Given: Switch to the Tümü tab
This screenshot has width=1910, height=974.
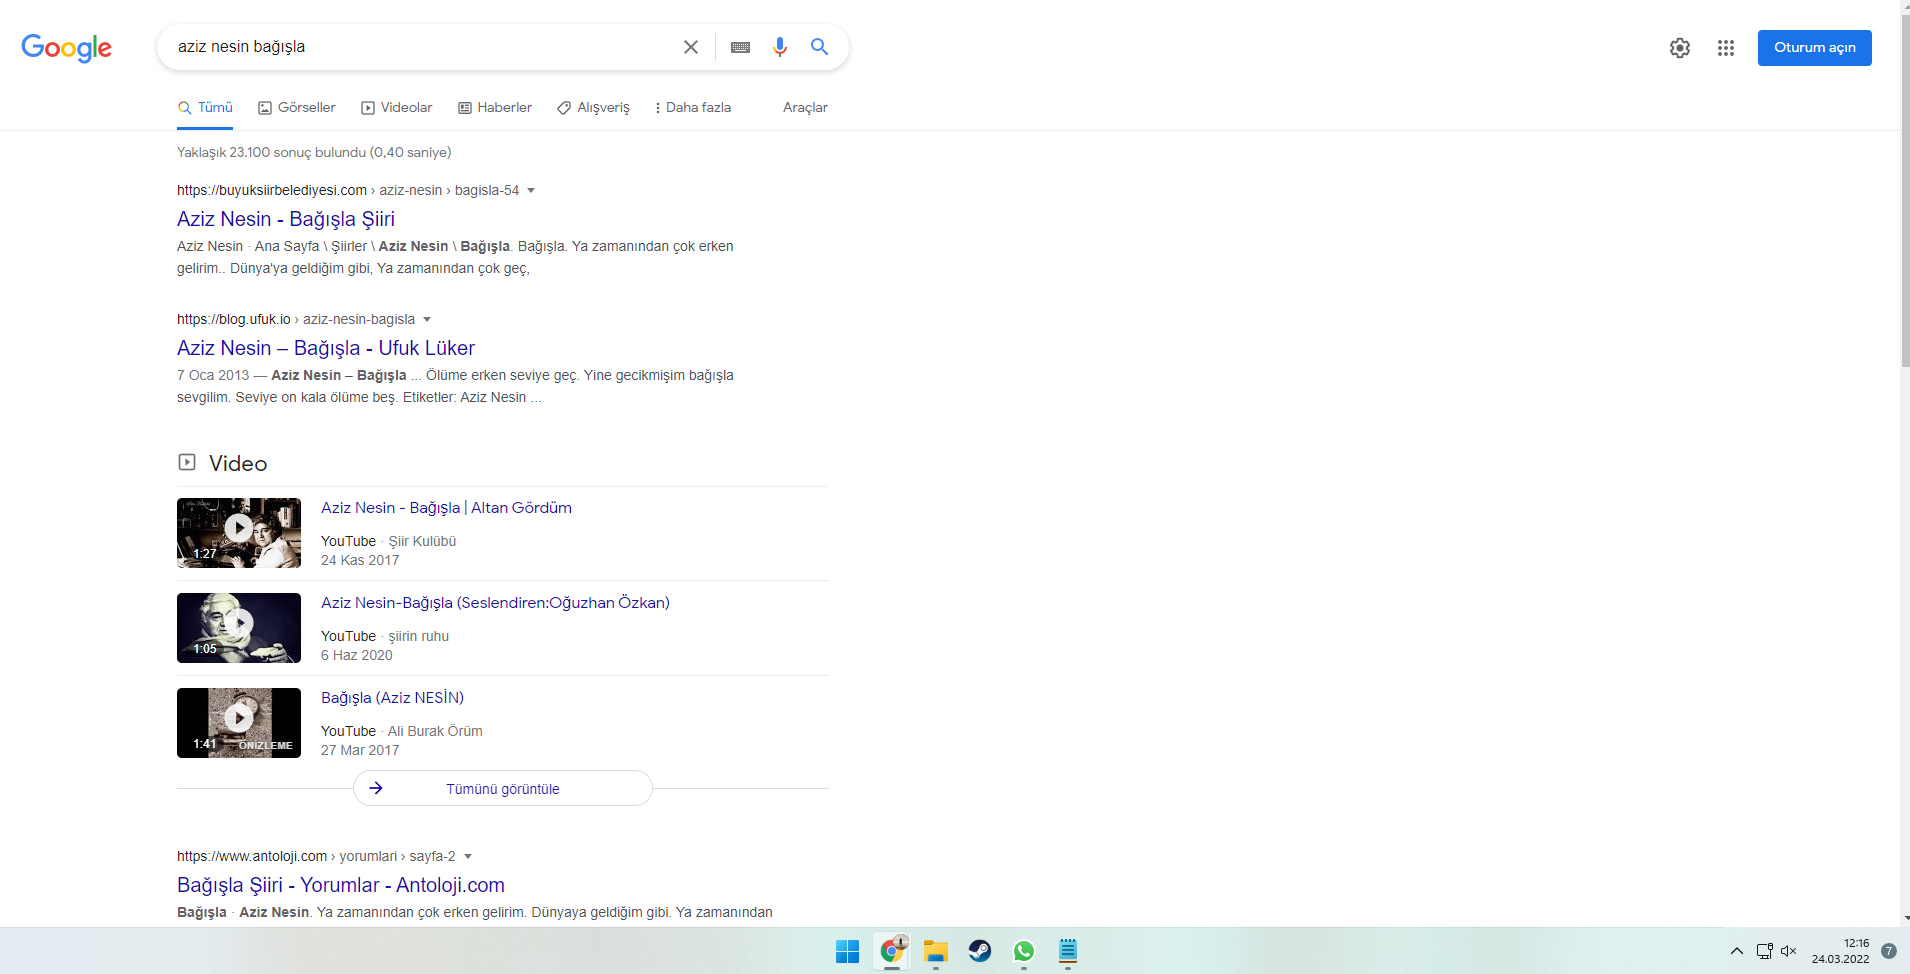Looking at the screenshot, I should point(205,108).
